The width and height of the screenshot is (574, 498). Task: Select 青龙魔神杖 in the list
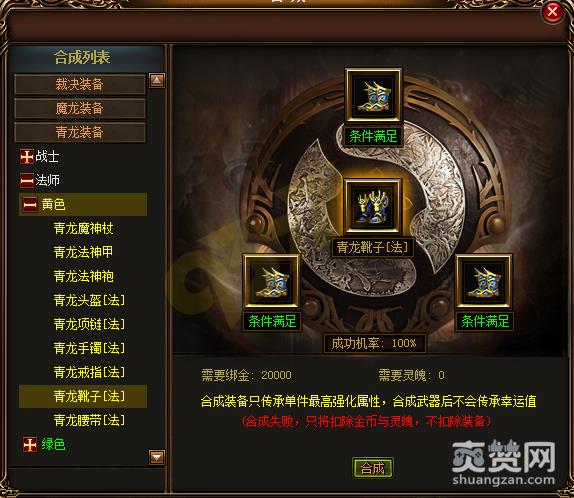[83, 228]
